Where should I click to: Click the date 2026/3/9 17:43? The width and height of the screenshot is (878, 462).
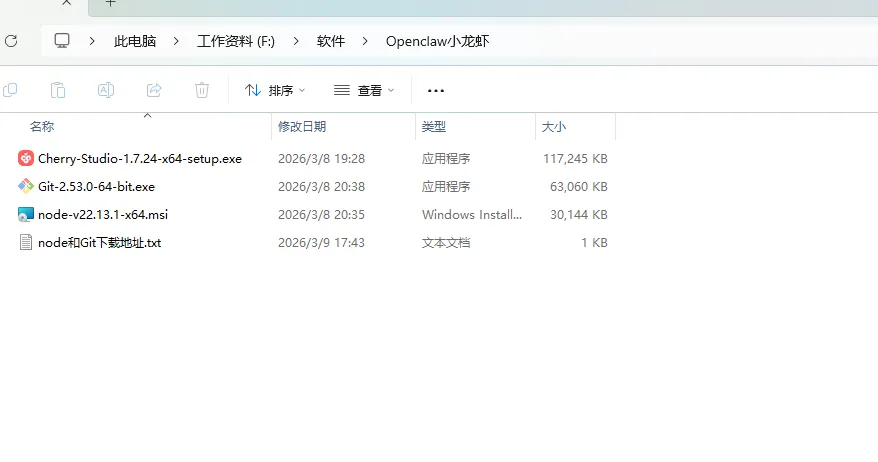tap(321, 242)
